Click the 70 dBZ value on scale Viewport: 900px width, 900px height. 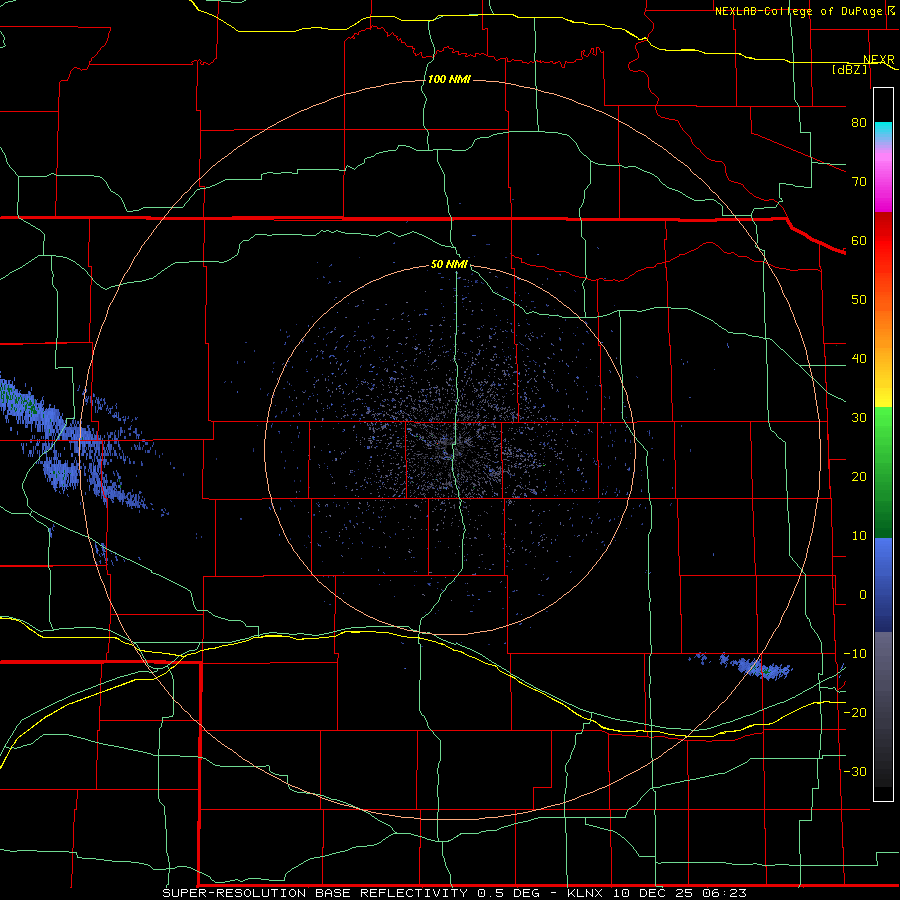tap(859, 181)
